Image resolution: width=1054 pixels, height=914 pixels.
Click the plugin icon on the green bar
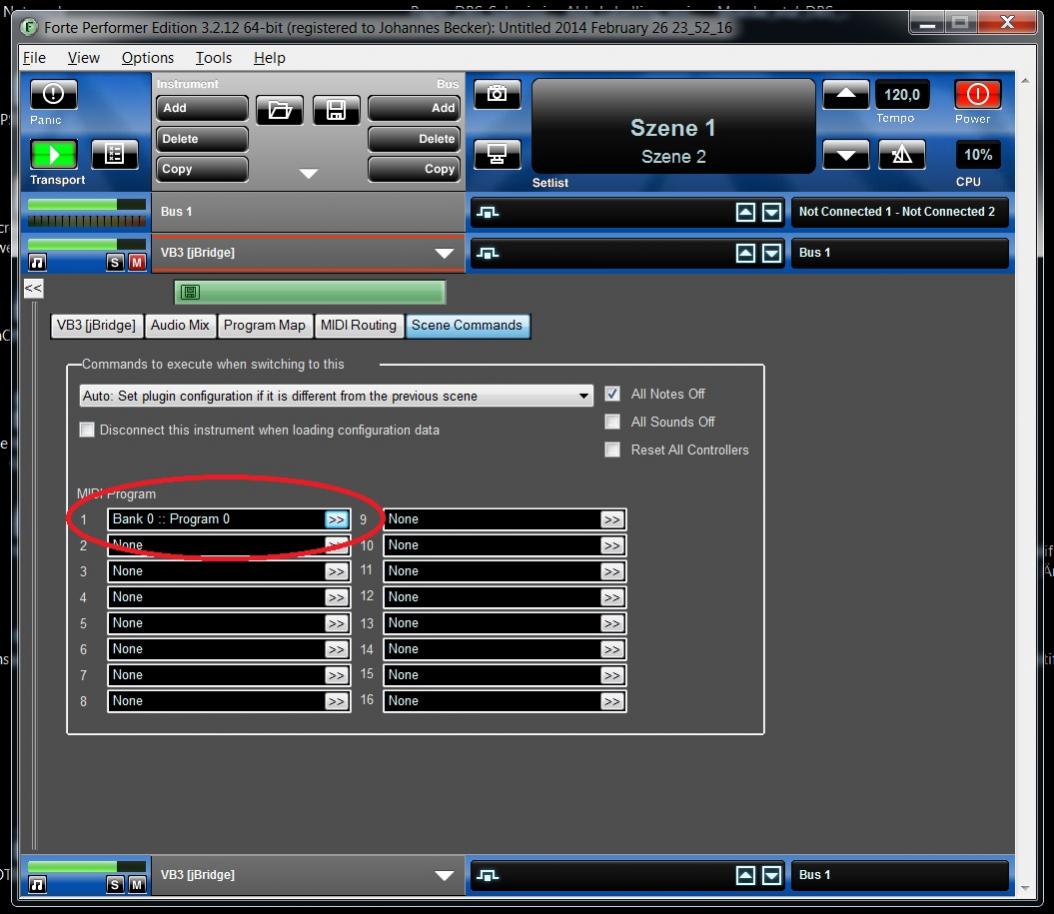[190, 292]
